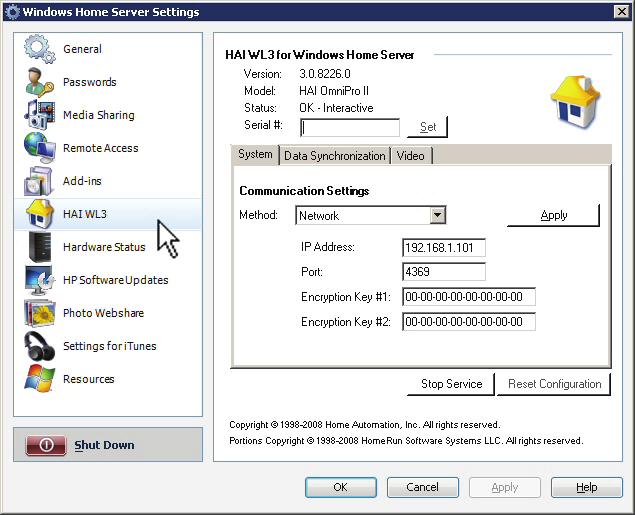Screen dimensions: 635x515
Task: Click the Passwords user-and-key icon
Action: (39, 82)
